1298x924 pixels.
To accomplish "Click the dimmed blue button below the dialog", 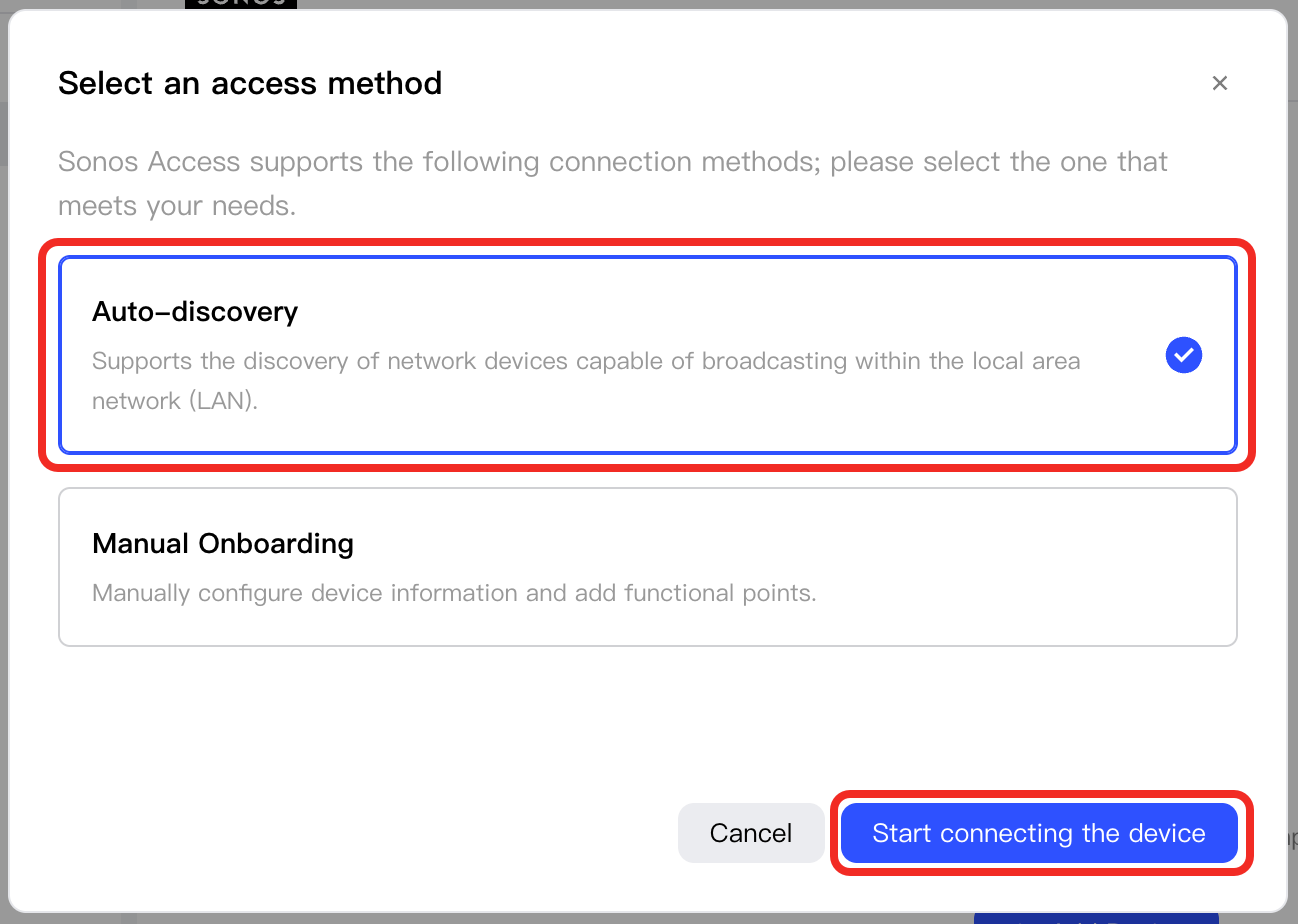I will pos(1096,917).
